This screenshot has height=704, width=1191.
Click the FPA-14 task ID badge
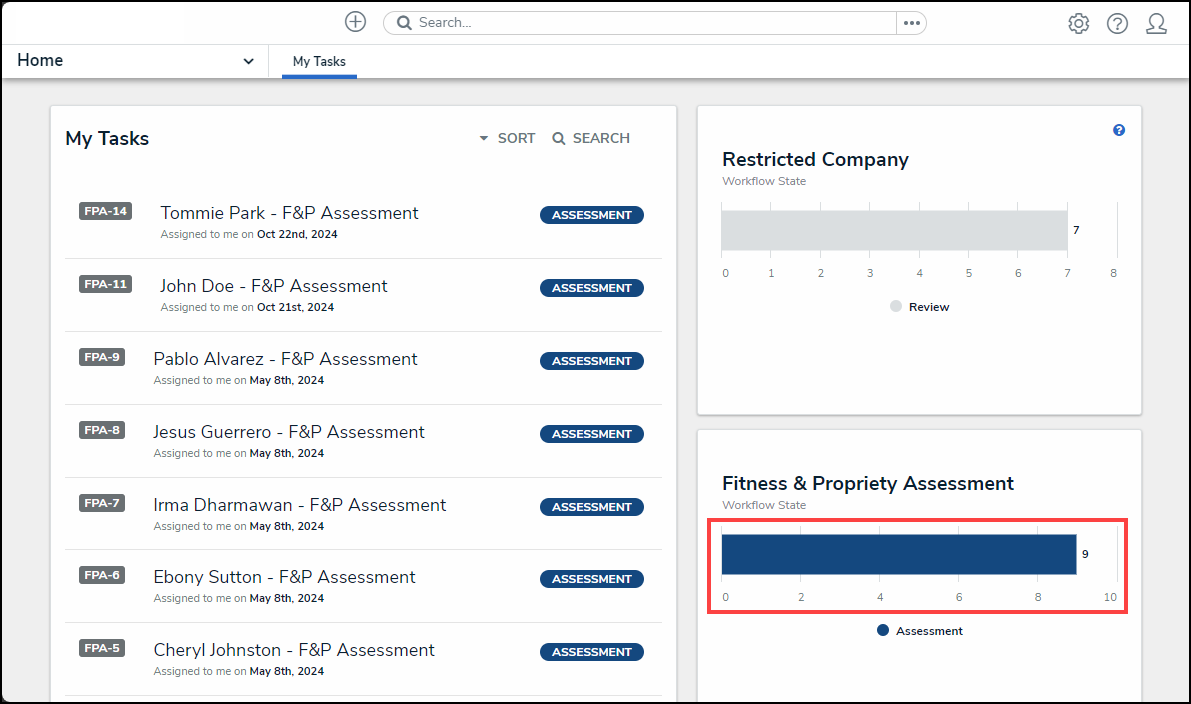tap(105, 211)
